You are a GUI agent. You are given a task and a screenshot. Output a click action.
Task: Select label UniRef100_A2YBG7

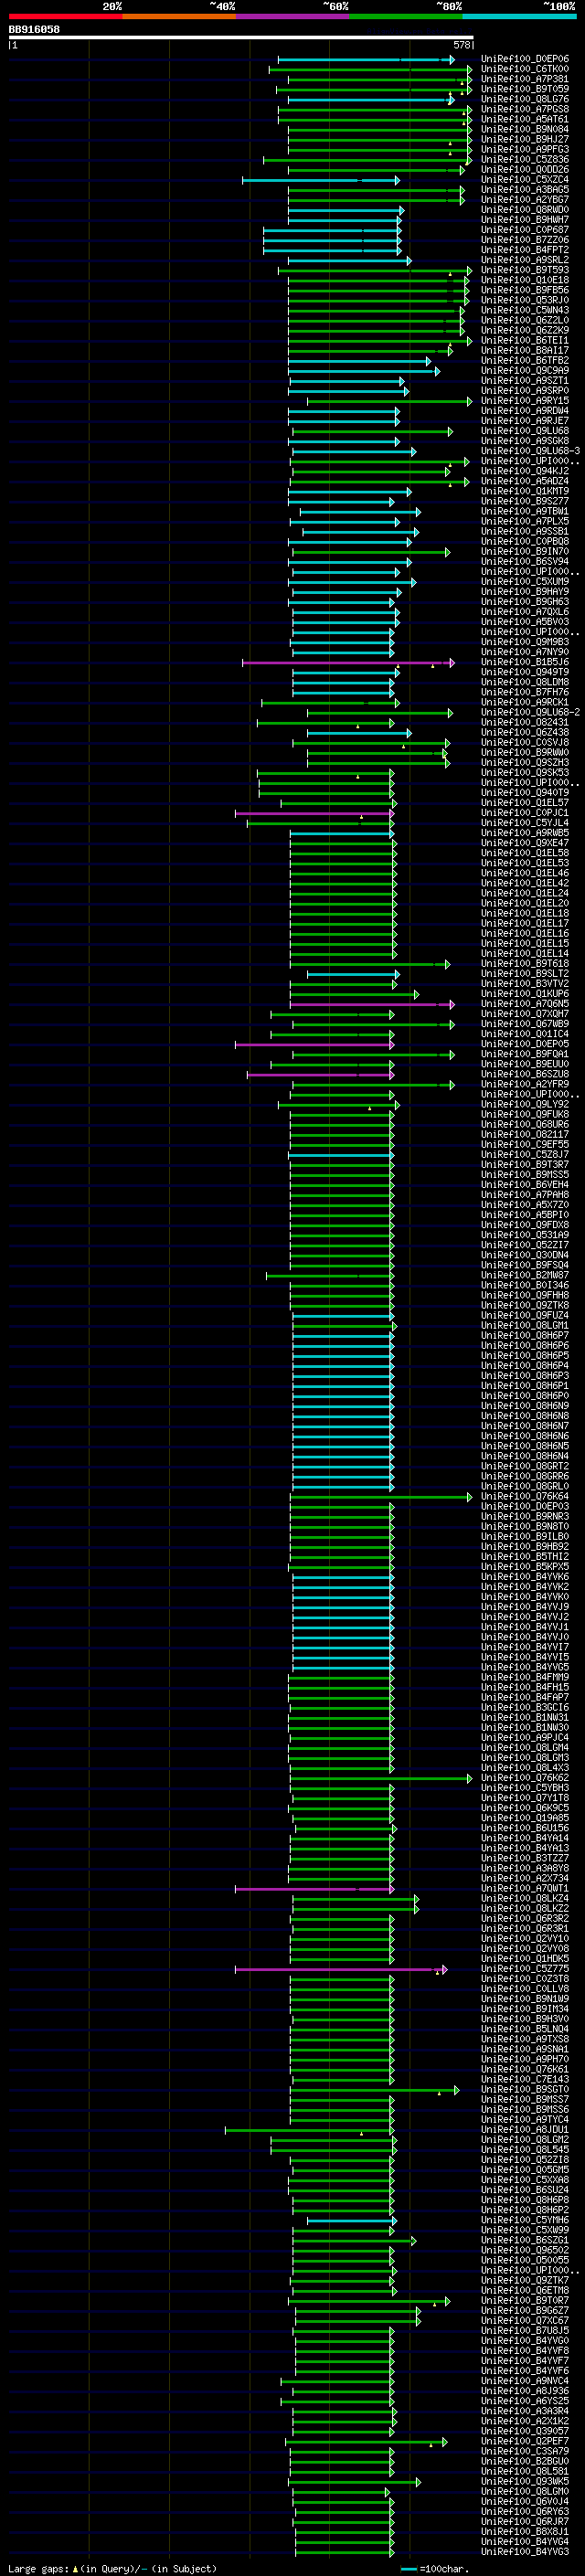[x=524, y=200]
